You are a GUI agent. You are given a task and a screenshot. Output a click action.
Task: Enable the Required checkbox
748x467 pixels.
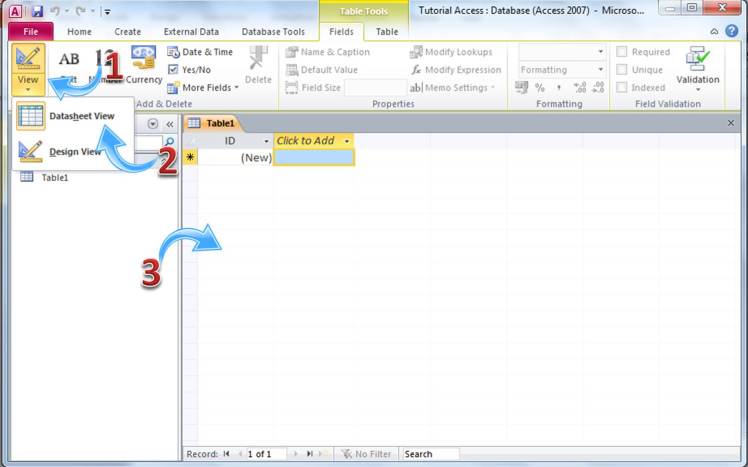[622, 52]
